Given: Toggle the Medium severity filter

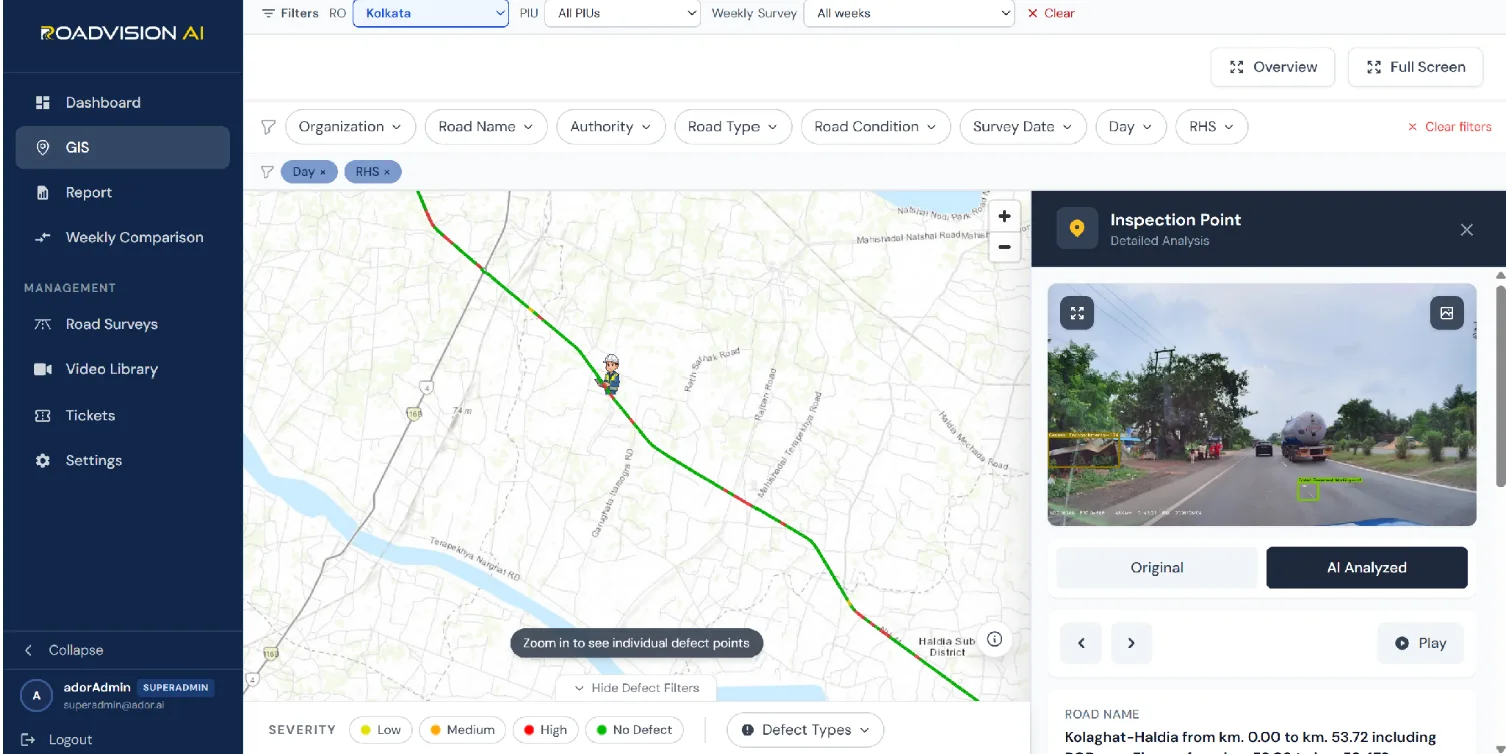Looking at the screenshot, I should point(462,730).
